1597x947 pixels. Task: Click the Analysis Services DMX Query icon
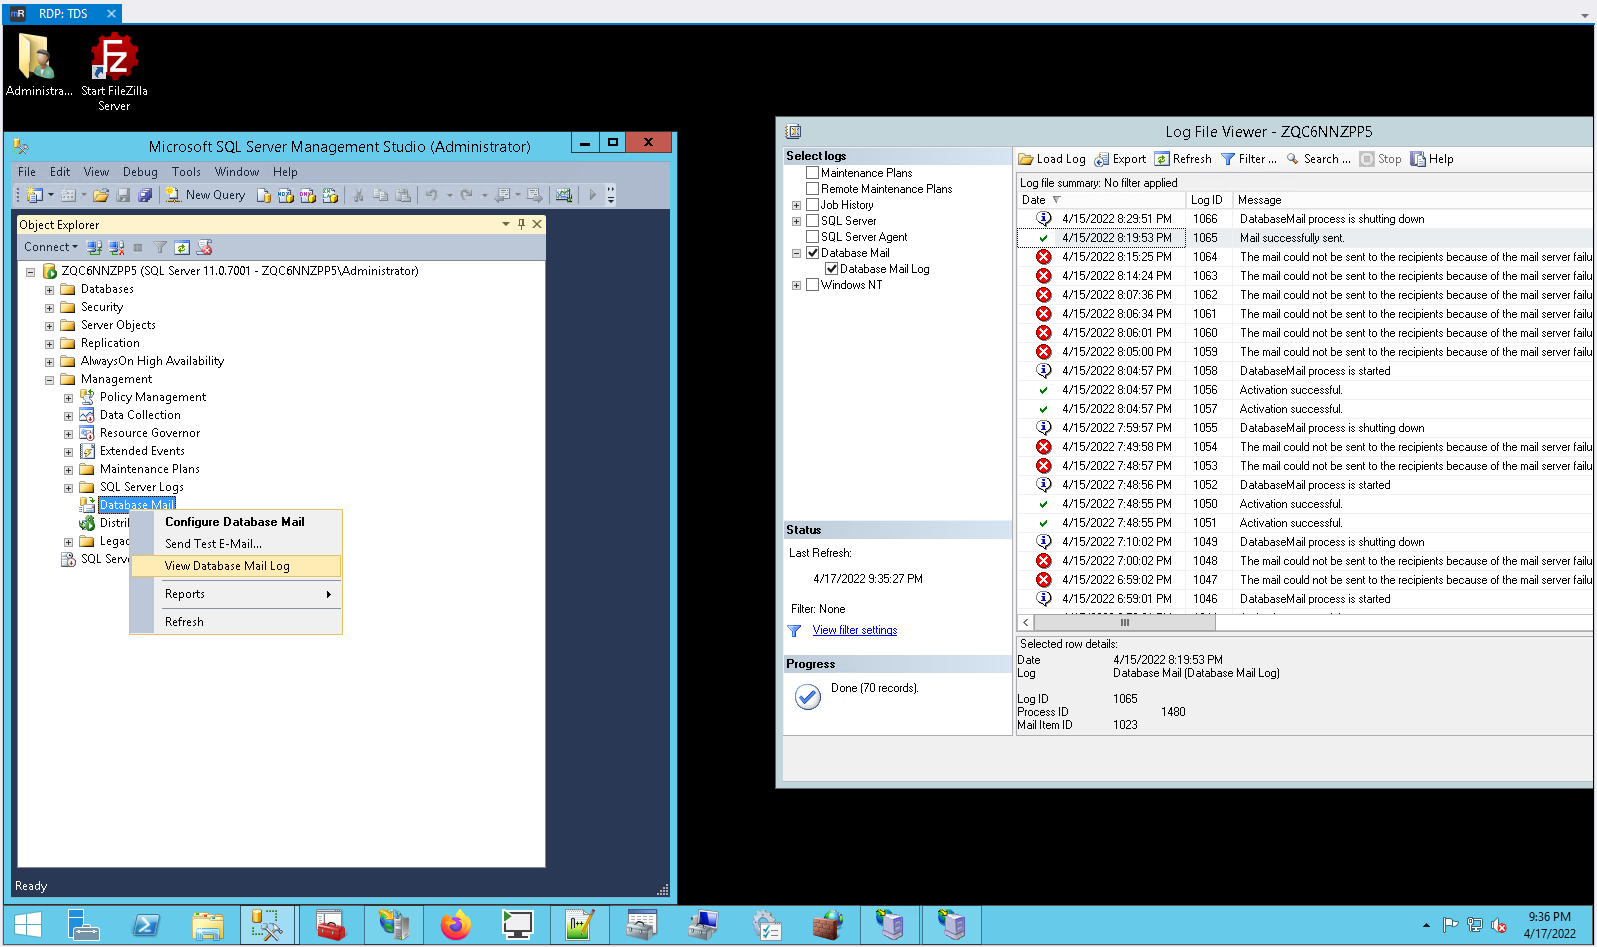[x=308, y=195]
